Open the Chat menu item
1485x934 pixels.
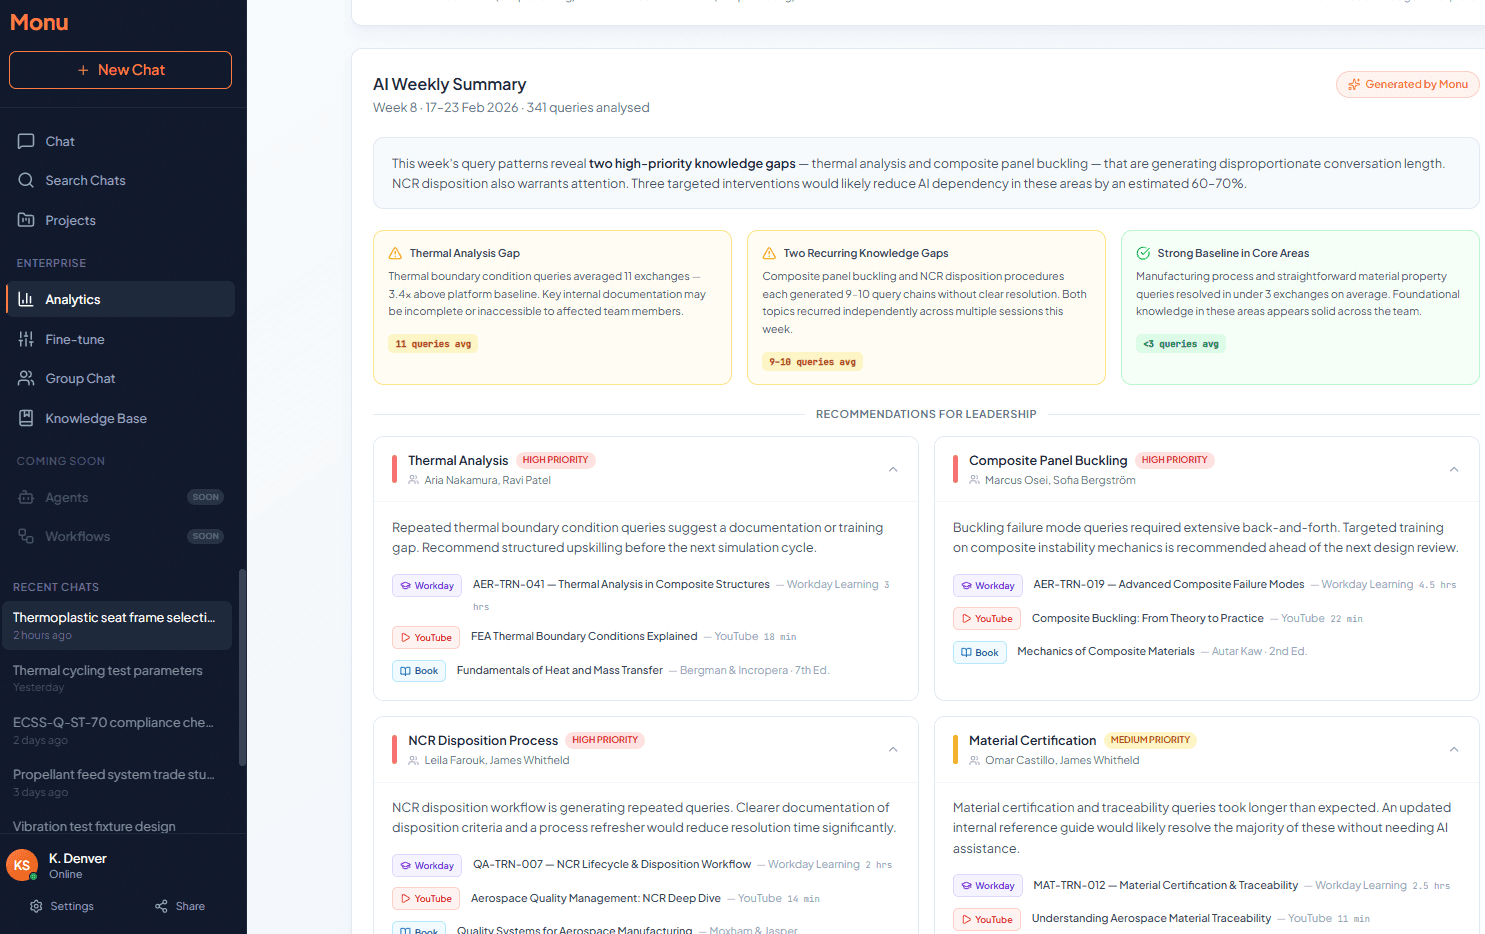[120, 141]
